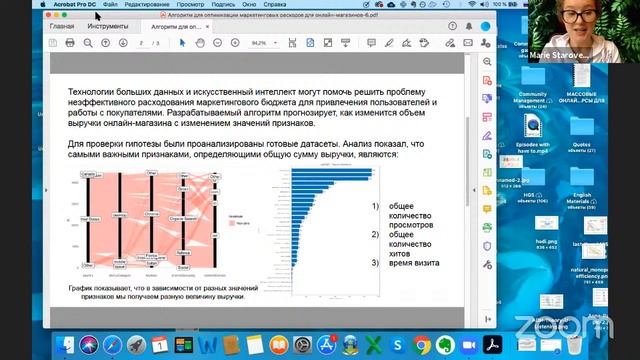Send the file by email envelope icon
640x360 pixels.
pyautogui.click(x=468, y=43)
